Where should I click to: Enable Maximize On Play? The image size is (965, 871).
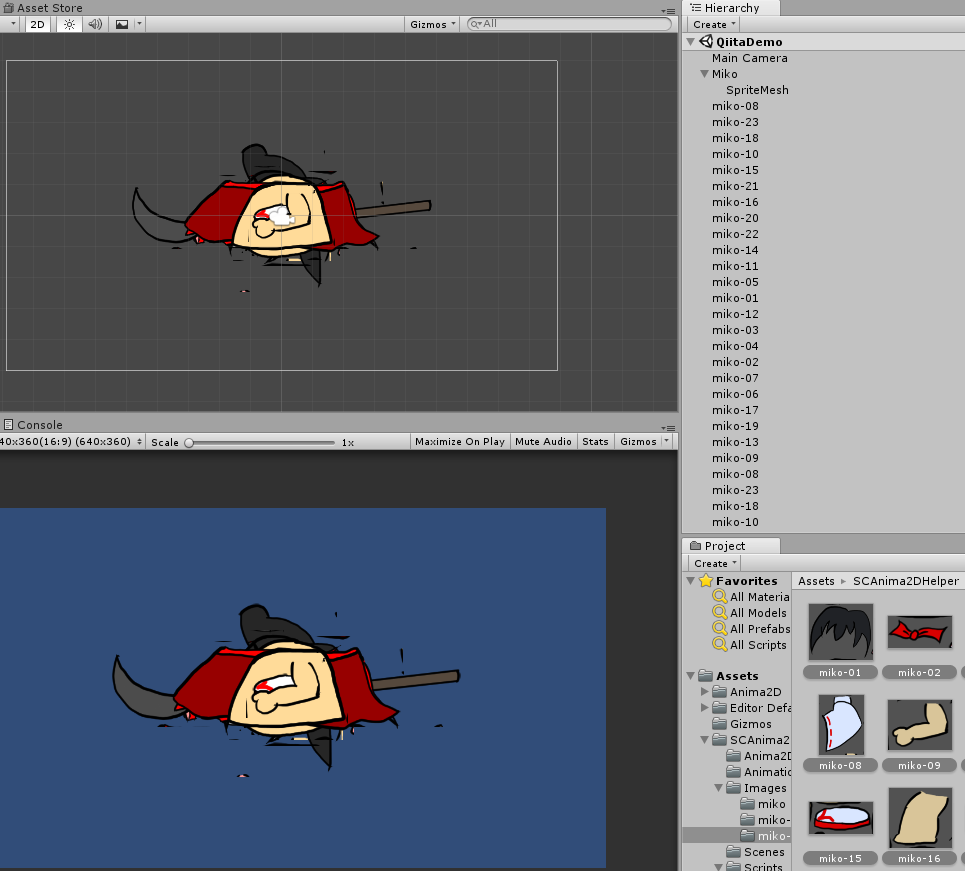coord(459,442)
